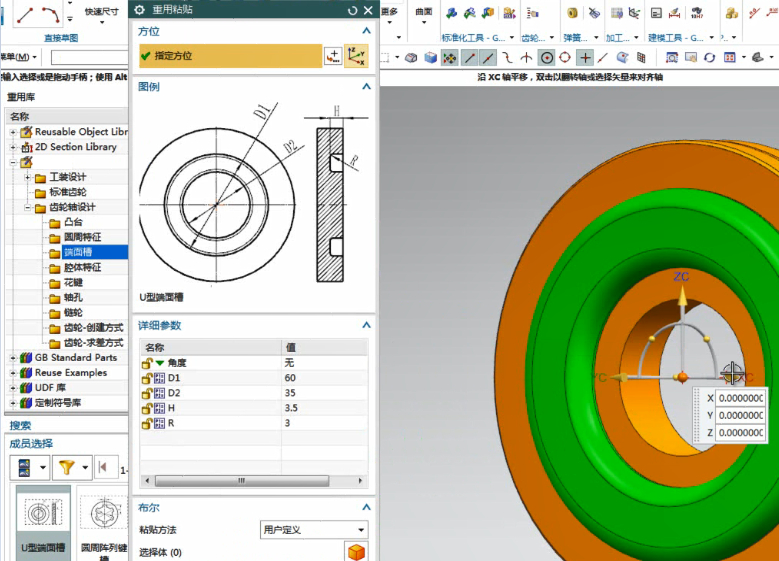The height and width of the screenshot is (561, 779).
Task: Click the YC axis arrow handle
Action: click(x=619, y=378)
